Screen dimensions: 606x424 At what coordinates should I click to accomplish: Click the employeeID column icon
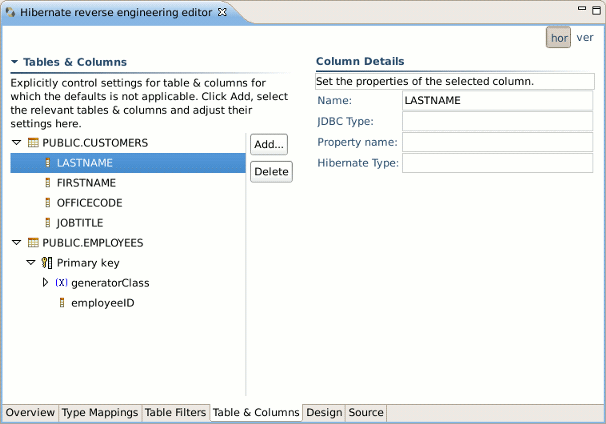[x=62, y=303]
